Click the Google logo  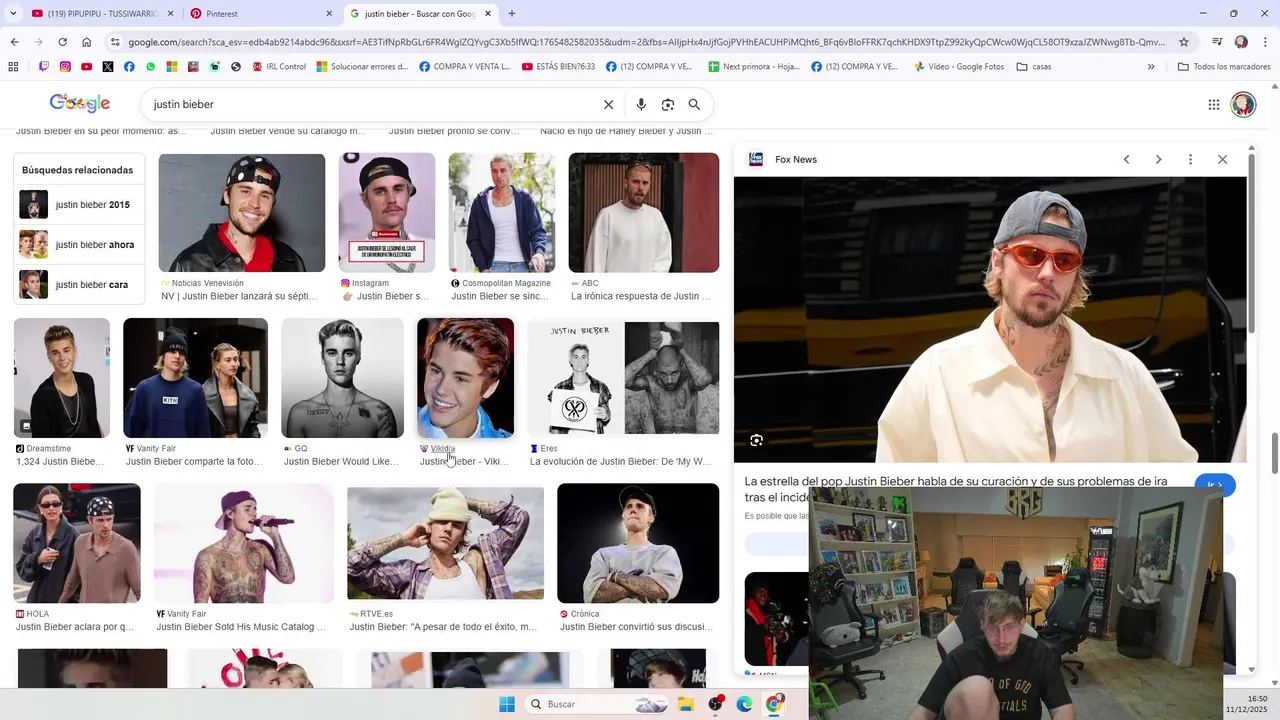[80, 104]
